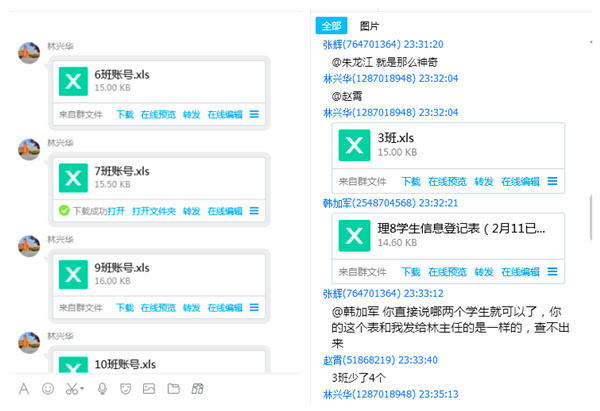The width and height of the screenshot is (600, 411).
Task: Forward 7班账号.xls
Action: (x=191, y=211)
